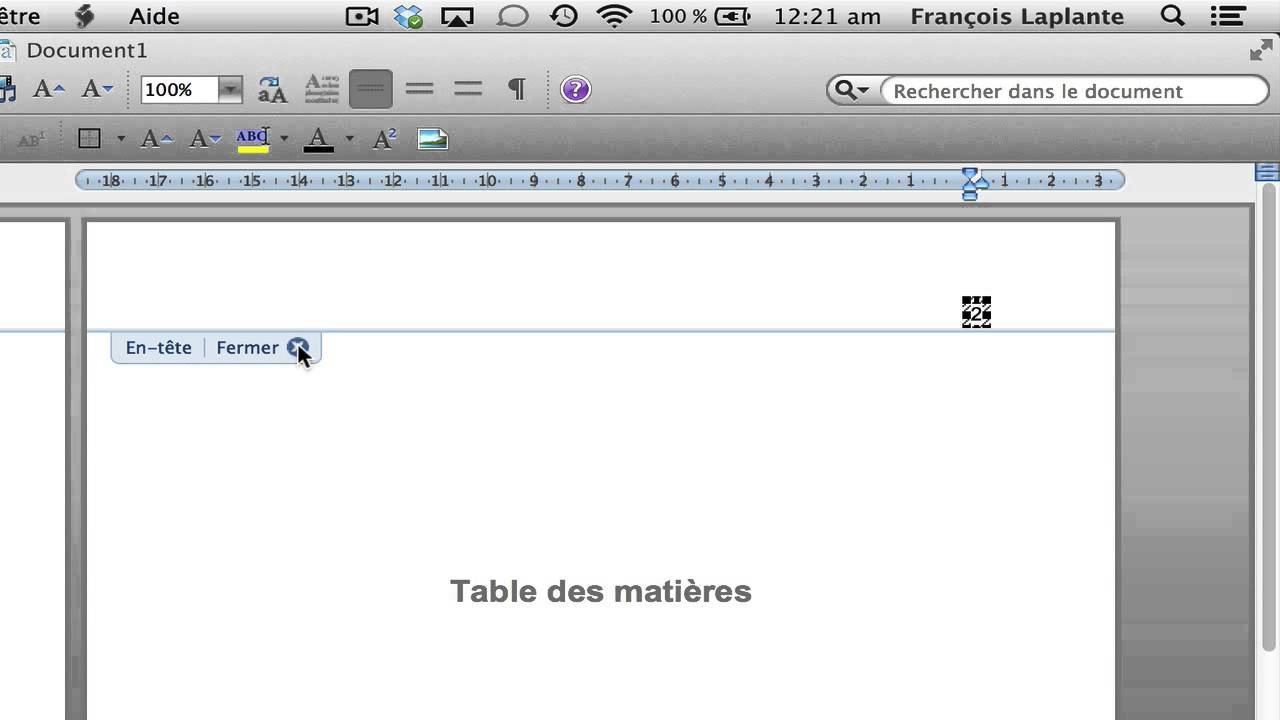This screenshot has height=720, width=1280.
Task: Open the Aide menu
Action: (x=155, y=16)
